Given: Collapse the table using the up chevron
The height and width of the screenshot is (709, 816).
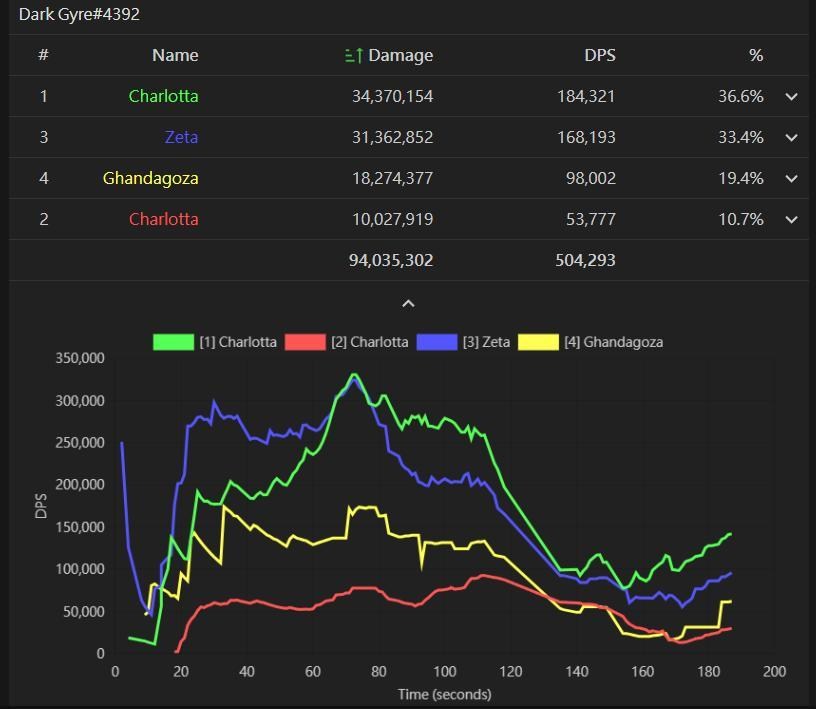Looking at the screenshot, I should [408, 303].
